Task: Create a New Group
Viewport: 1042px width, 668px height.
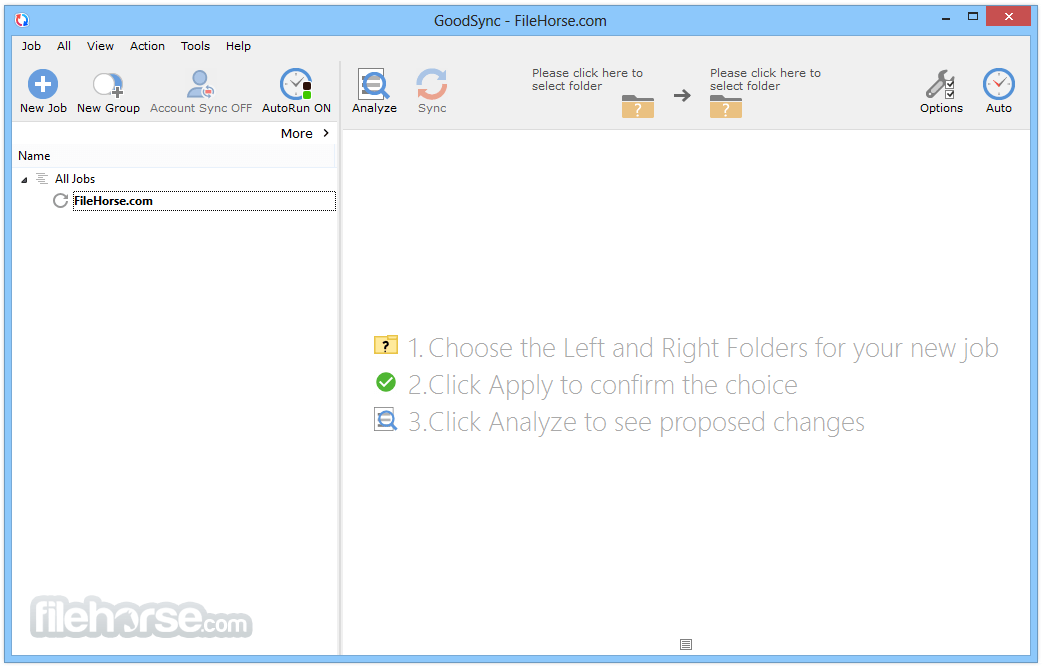Action: (x=108, y=92)
